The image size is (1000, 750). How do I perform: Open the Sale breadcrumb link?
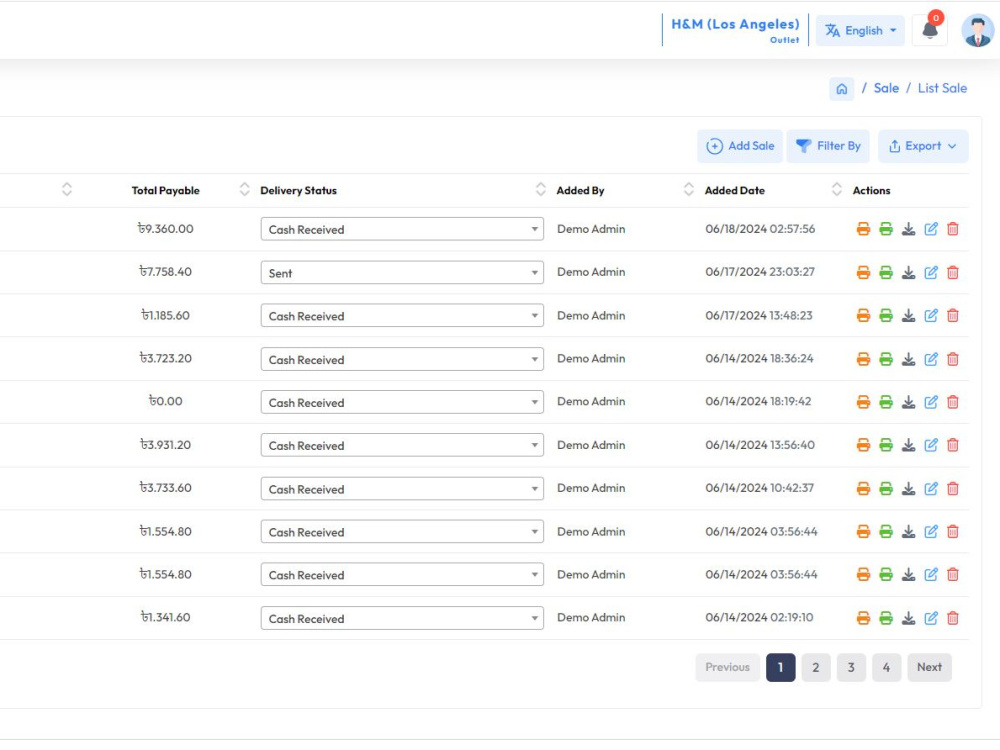pos(886,89)
